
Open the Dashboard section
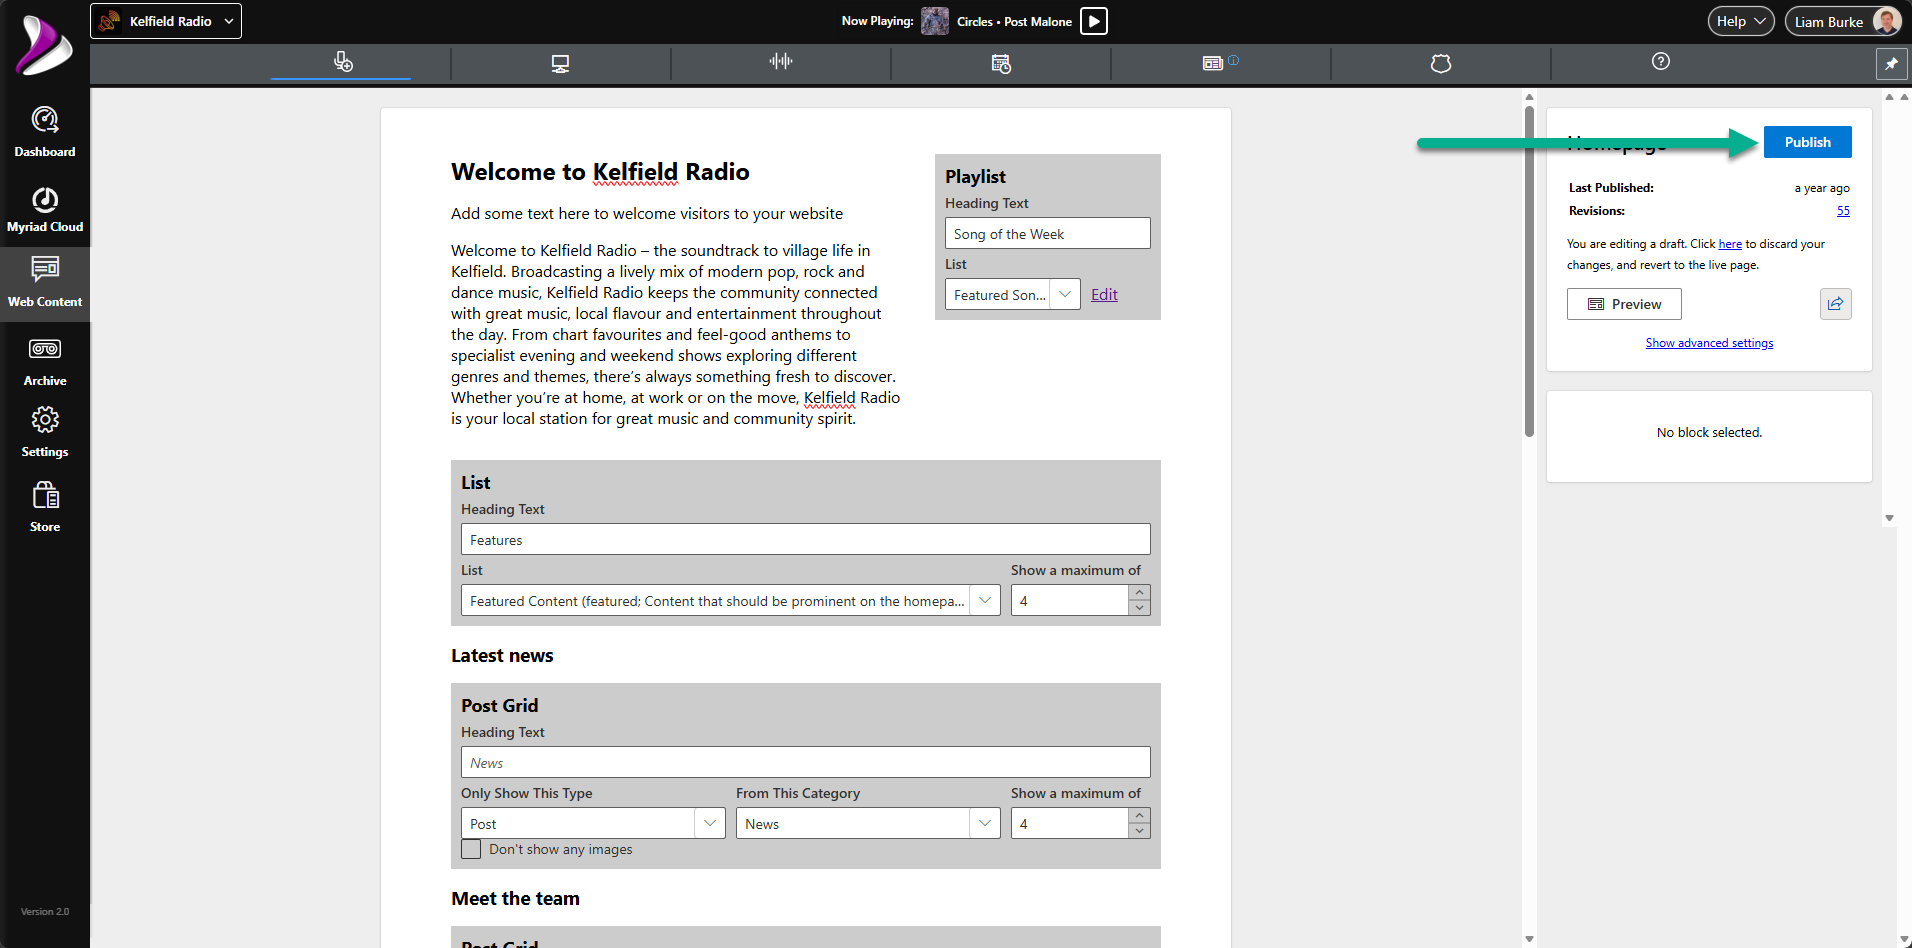pos(45,132)
